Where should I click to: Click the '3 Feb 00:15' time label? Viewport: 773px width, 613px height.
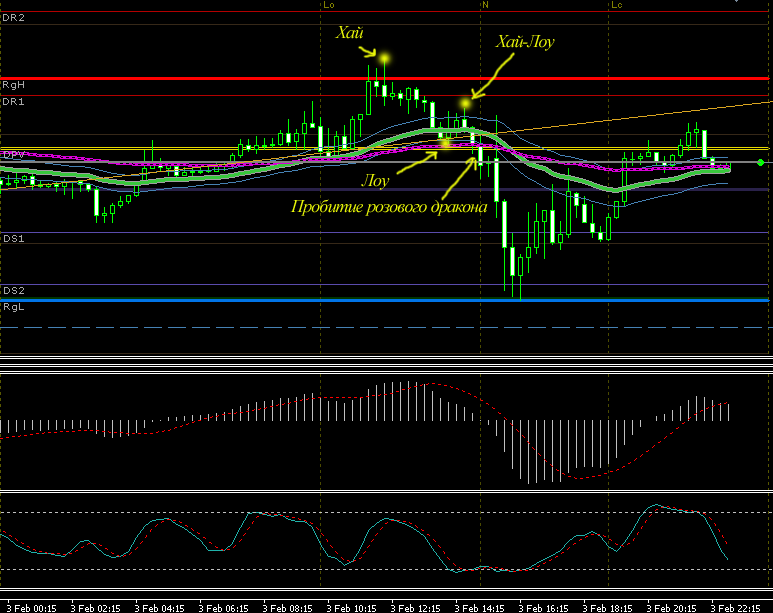[32, 608]
